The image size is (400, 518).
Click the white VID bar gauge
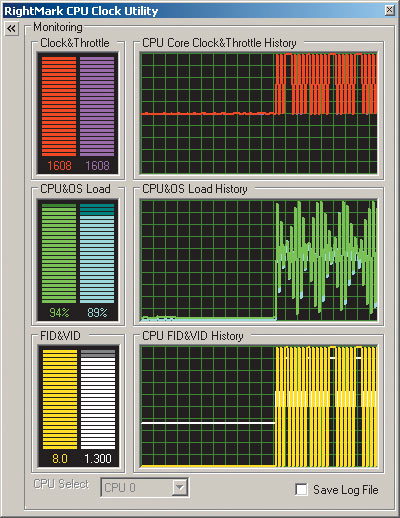pos(98,399)
